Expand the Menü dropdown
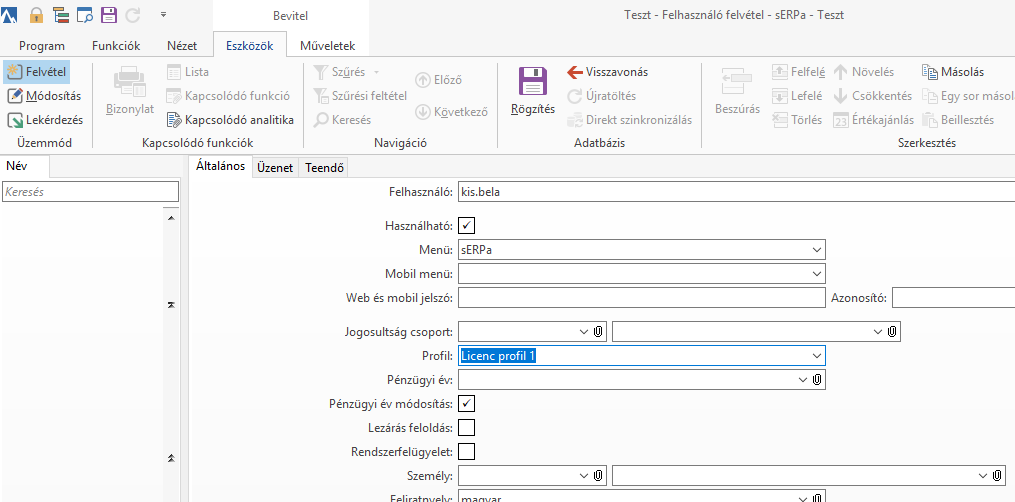Screen dimensions: 1015x502 [x=817, y=250]
